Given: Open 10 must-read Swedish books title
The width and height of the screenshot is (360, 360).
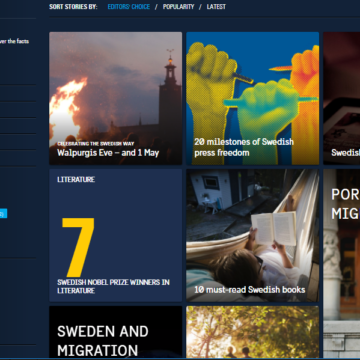Looking at the screenshot, I should click(x=250, y=289).
